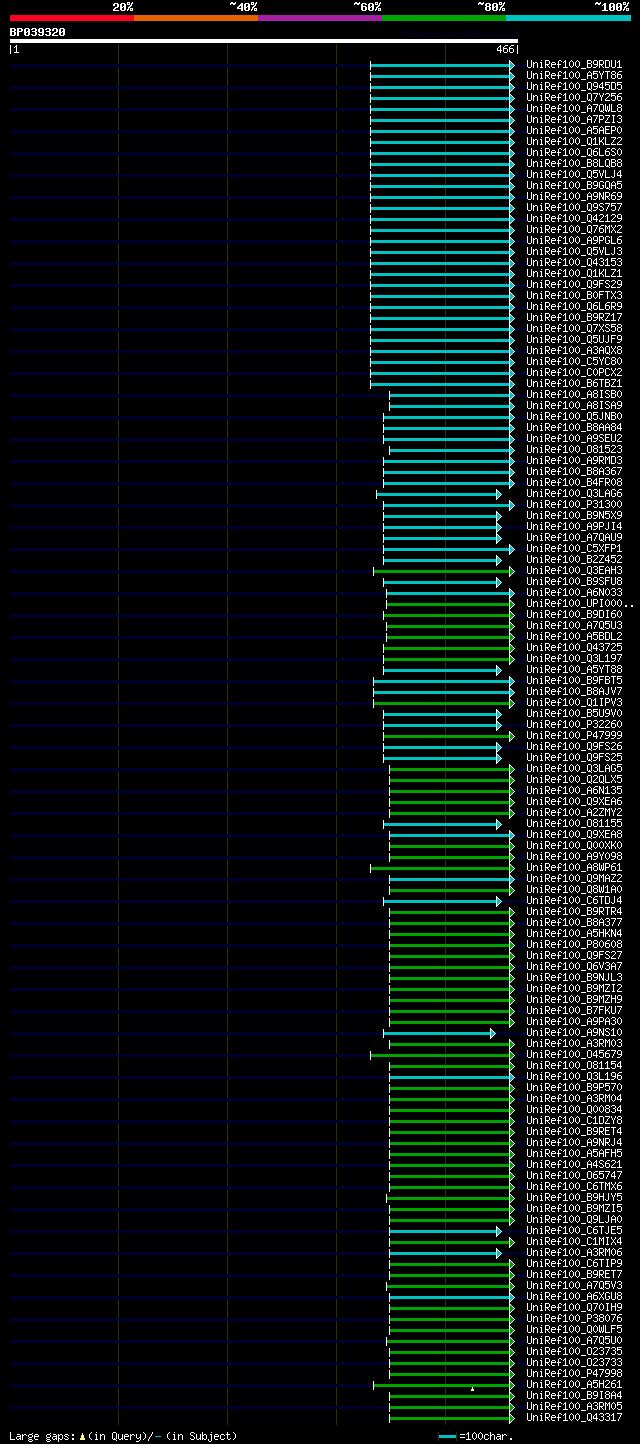
Task: Click the cyan ~100% legend segment
Action: pyautogui.click(x=568, y=18)
